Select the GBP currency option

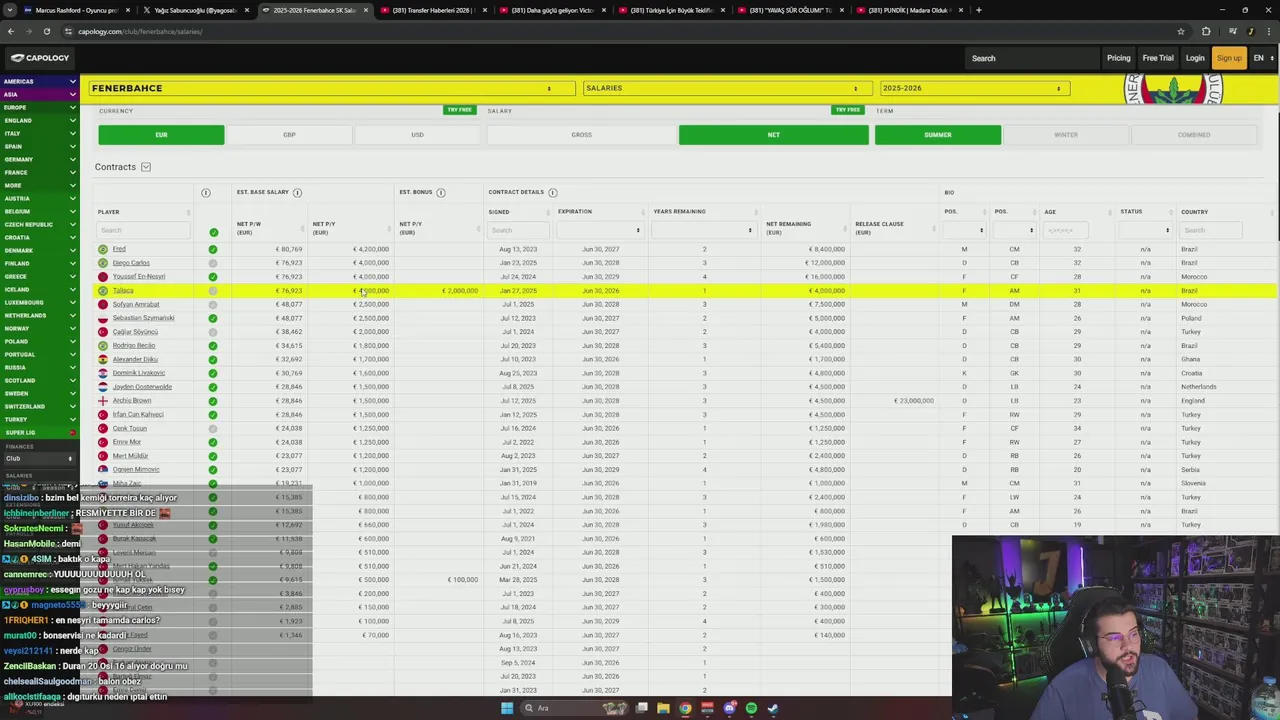[289, 135]
